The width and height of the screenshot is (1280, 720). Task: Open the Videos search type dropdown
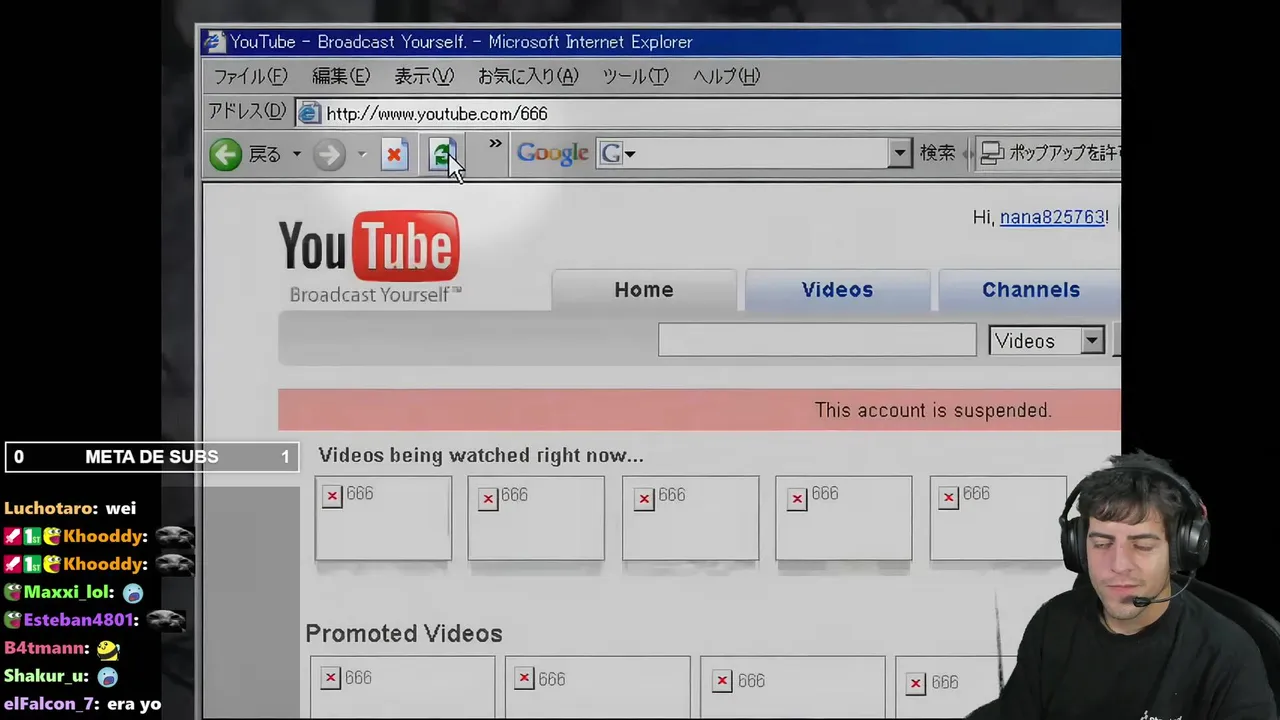pos(1092,341)
